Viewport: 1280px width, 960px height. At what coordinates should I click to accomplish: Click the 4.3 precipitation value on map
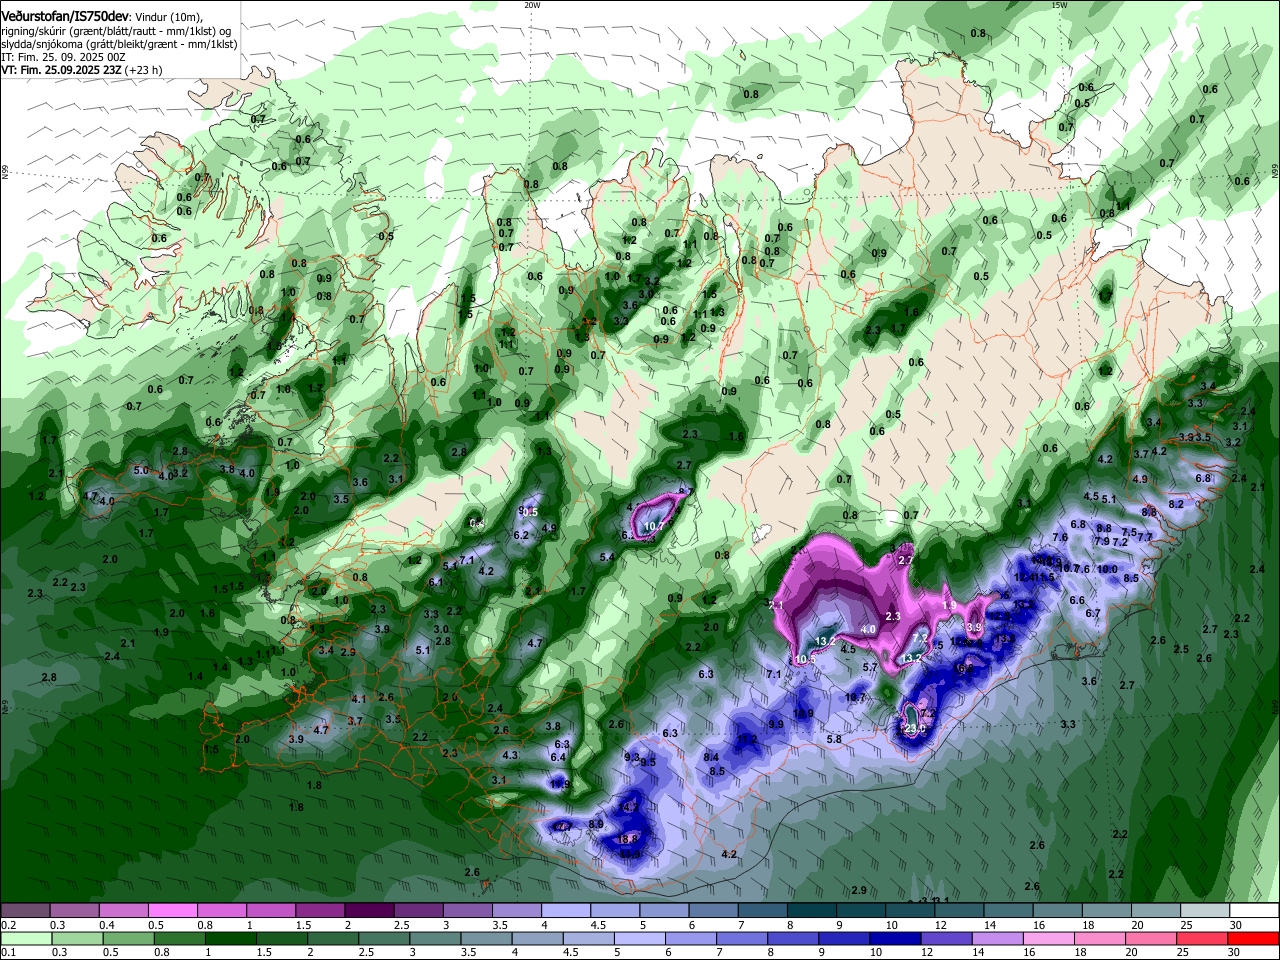(510, 755)
